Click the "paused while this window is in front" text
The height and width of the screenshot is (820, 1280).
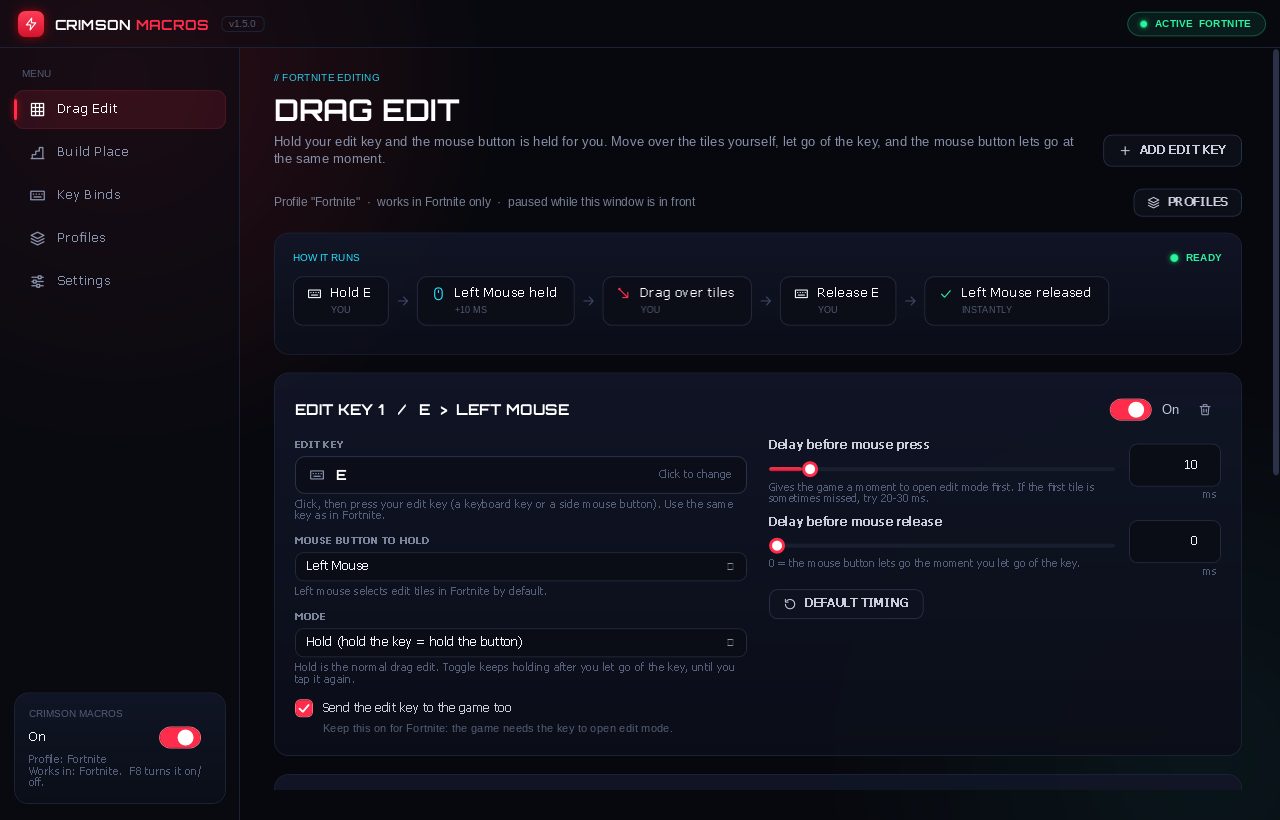click(601, 202)
